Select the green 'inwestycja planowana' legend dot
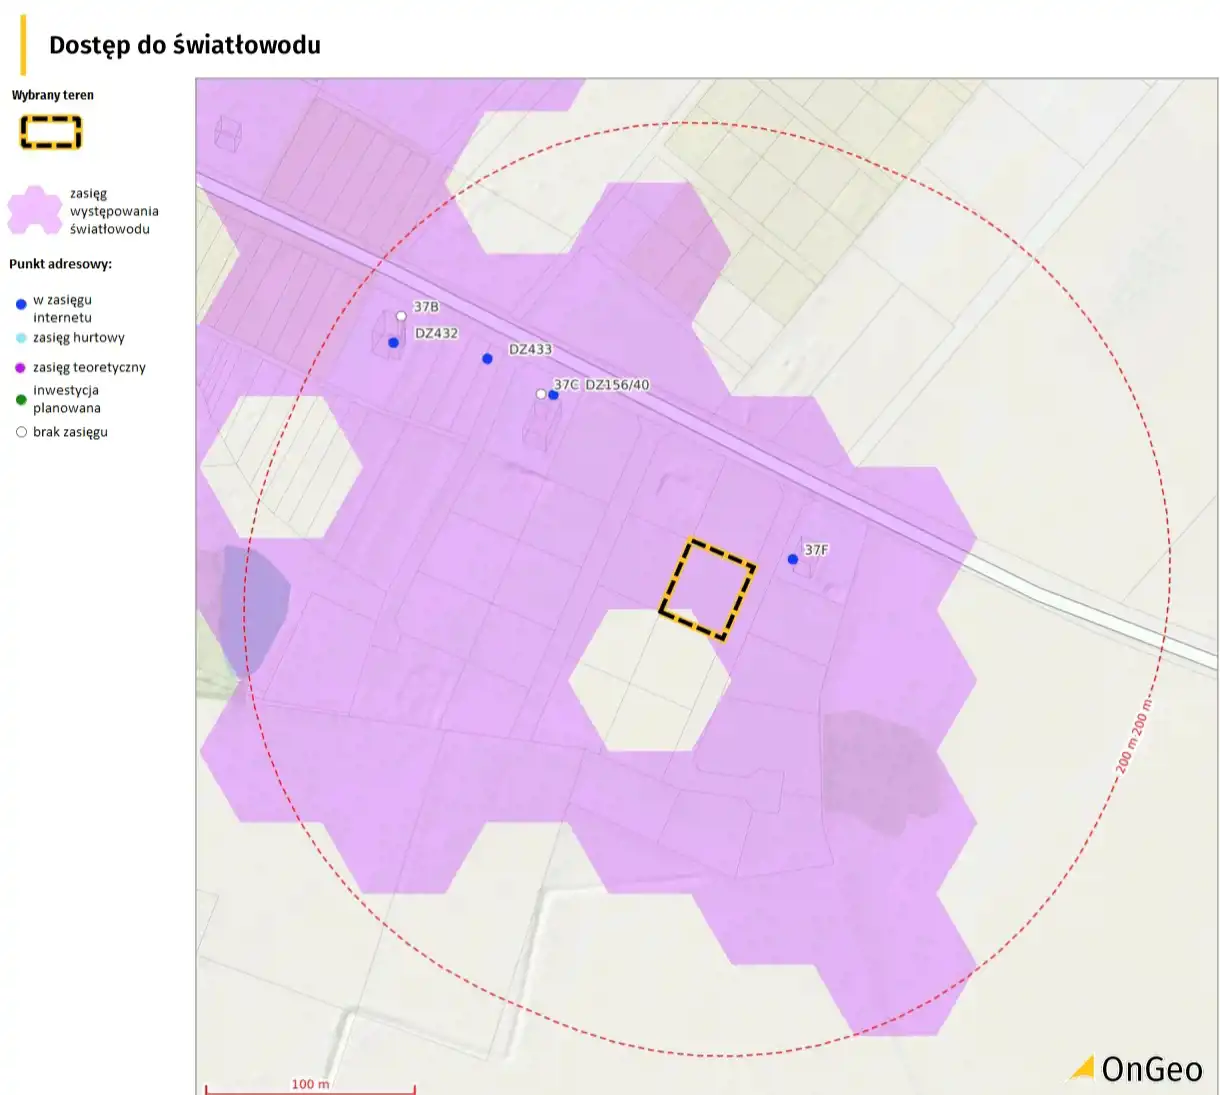 point(21,399)
